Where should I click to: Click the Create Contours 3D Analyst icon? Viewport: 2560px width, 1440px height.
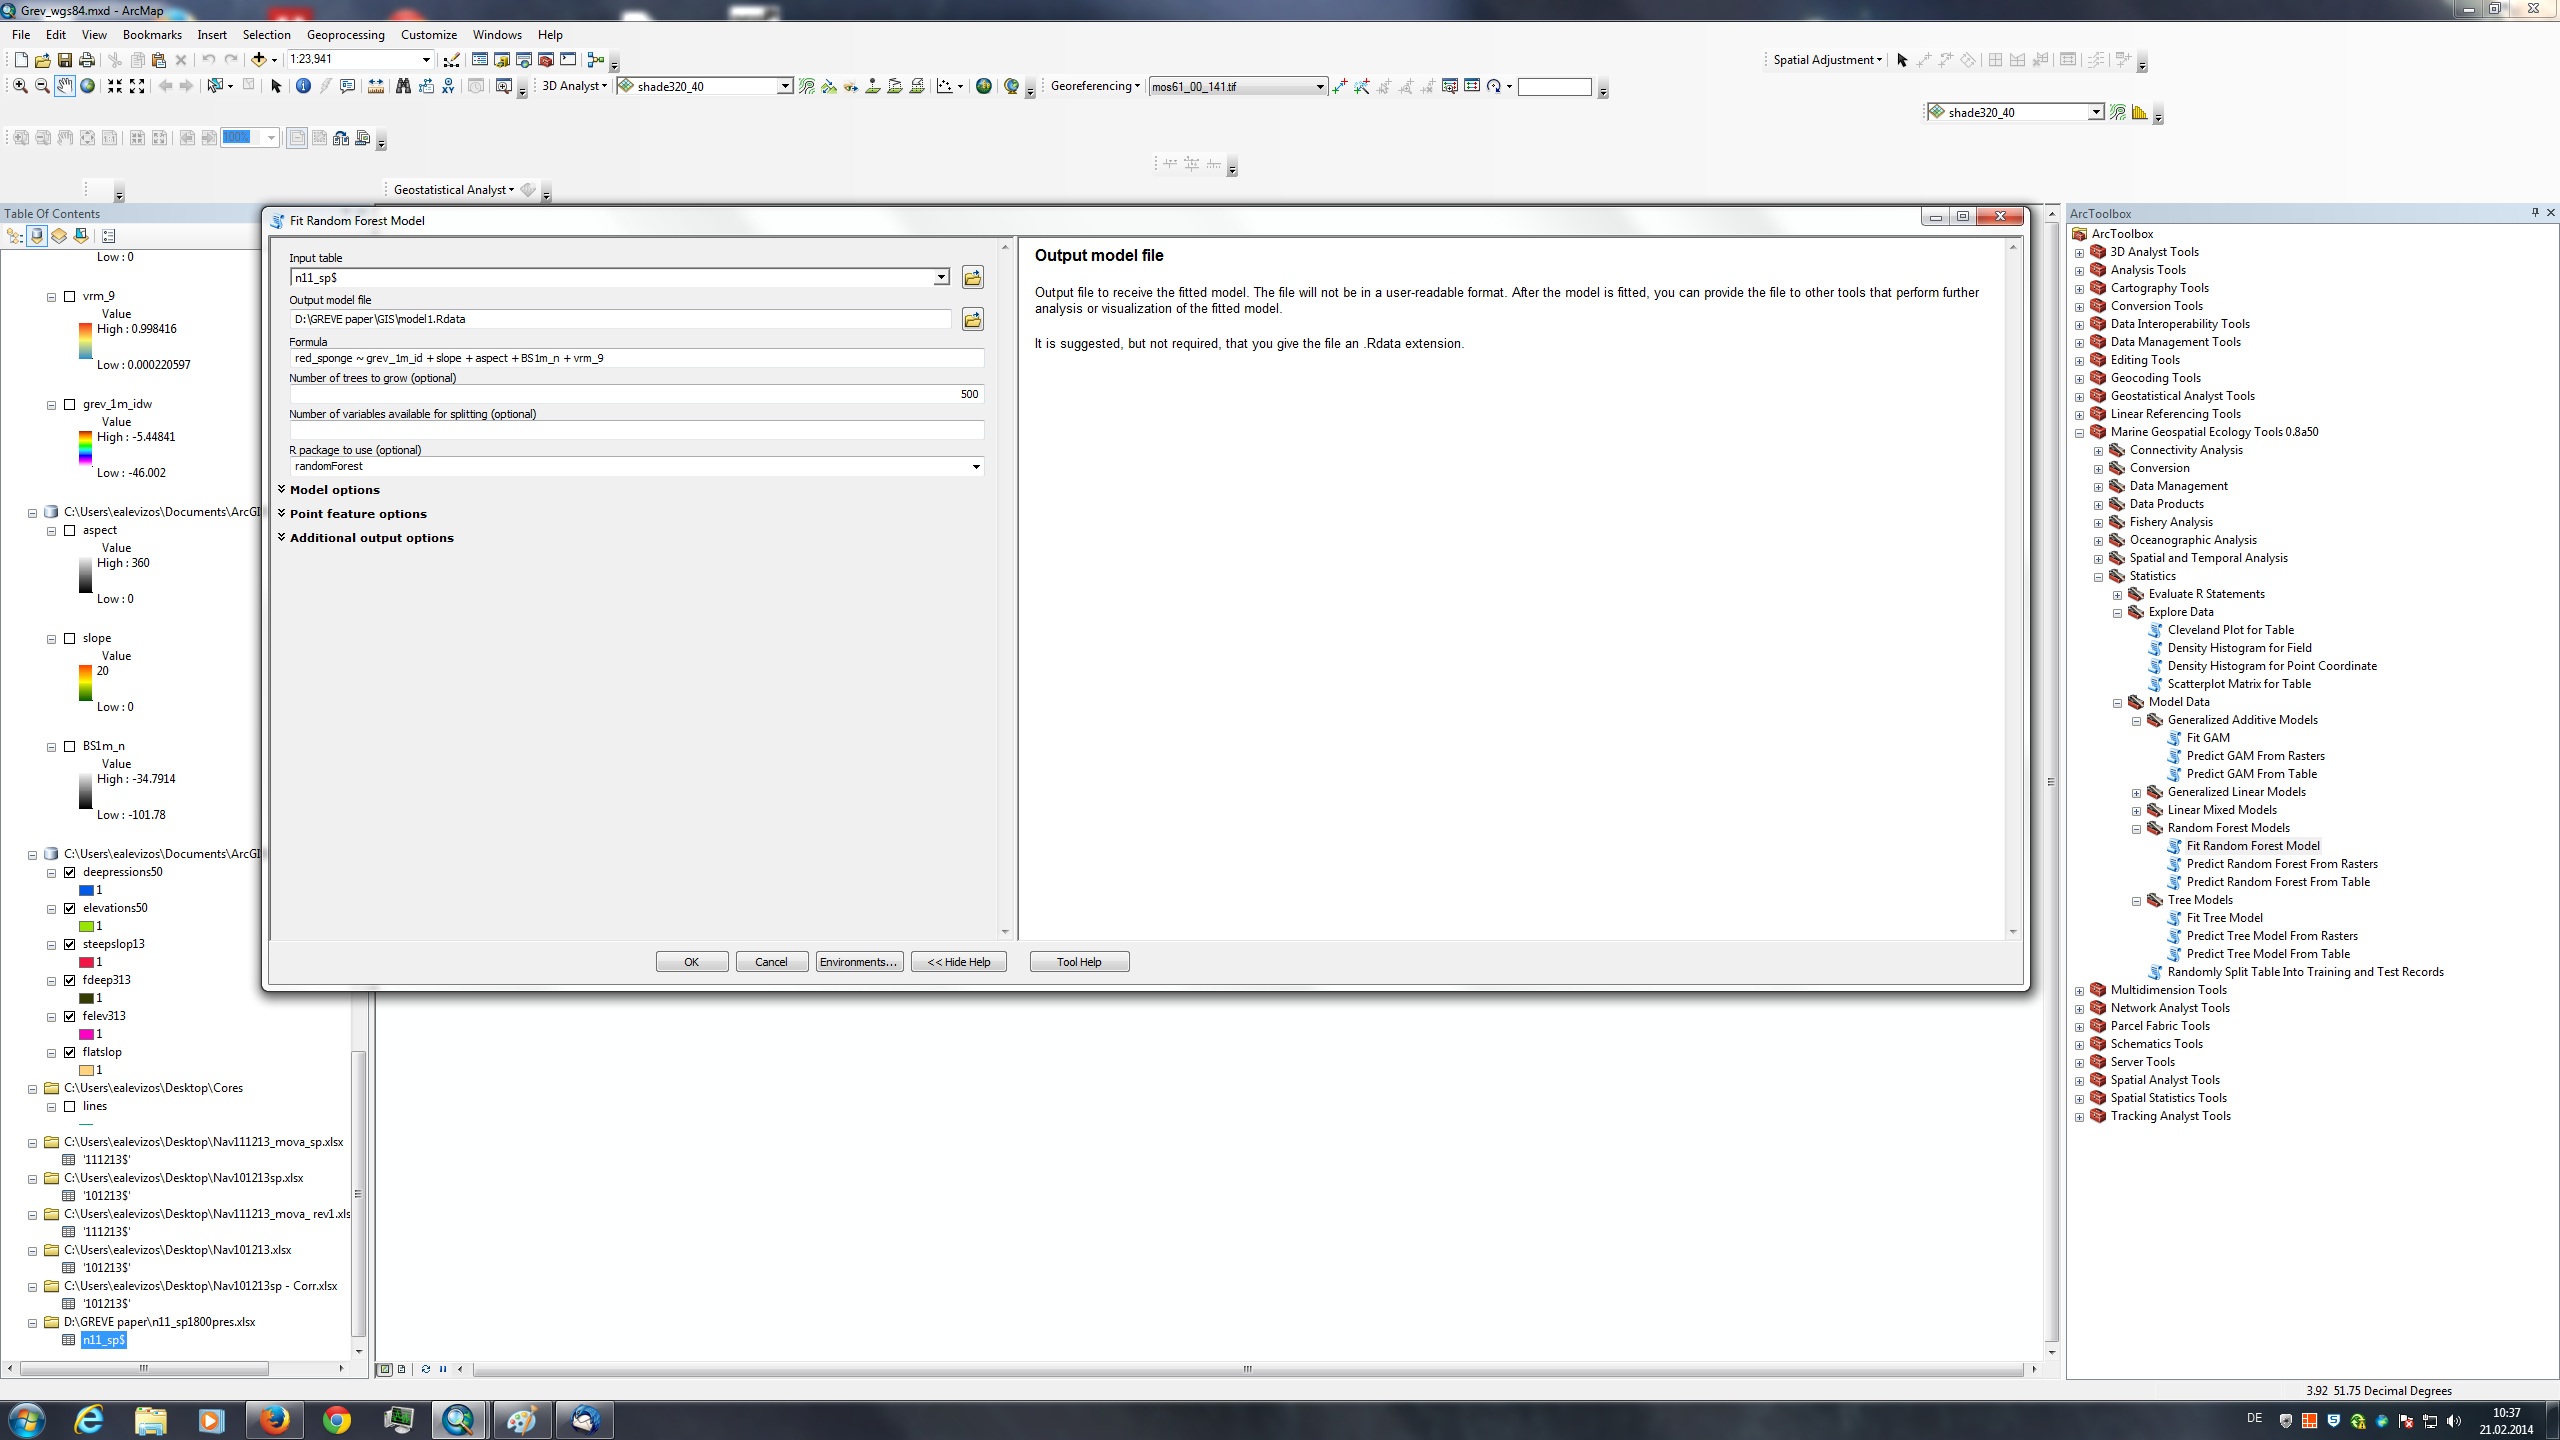point(807,86)
